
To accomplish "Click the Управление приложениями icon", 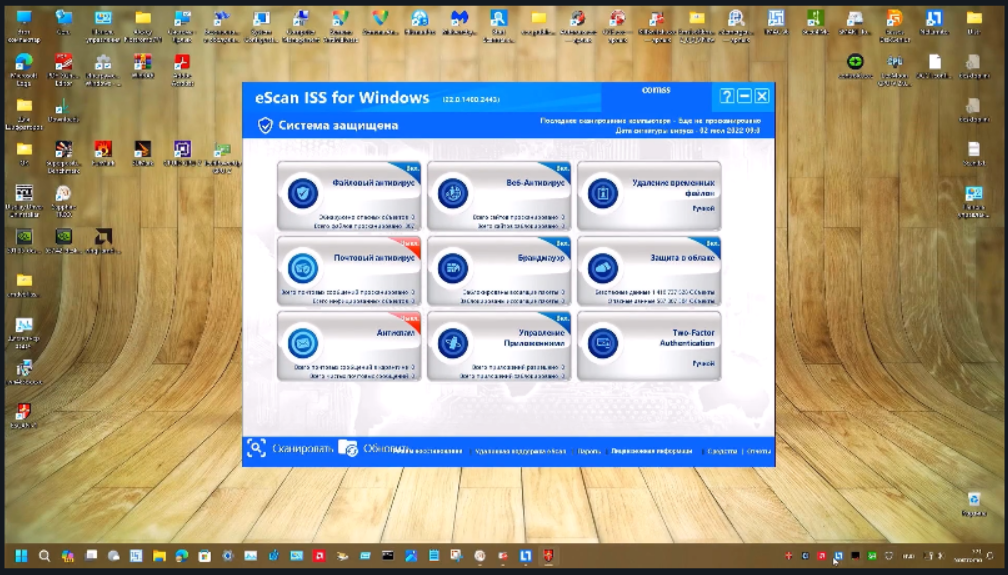I will tap(453, 343).
